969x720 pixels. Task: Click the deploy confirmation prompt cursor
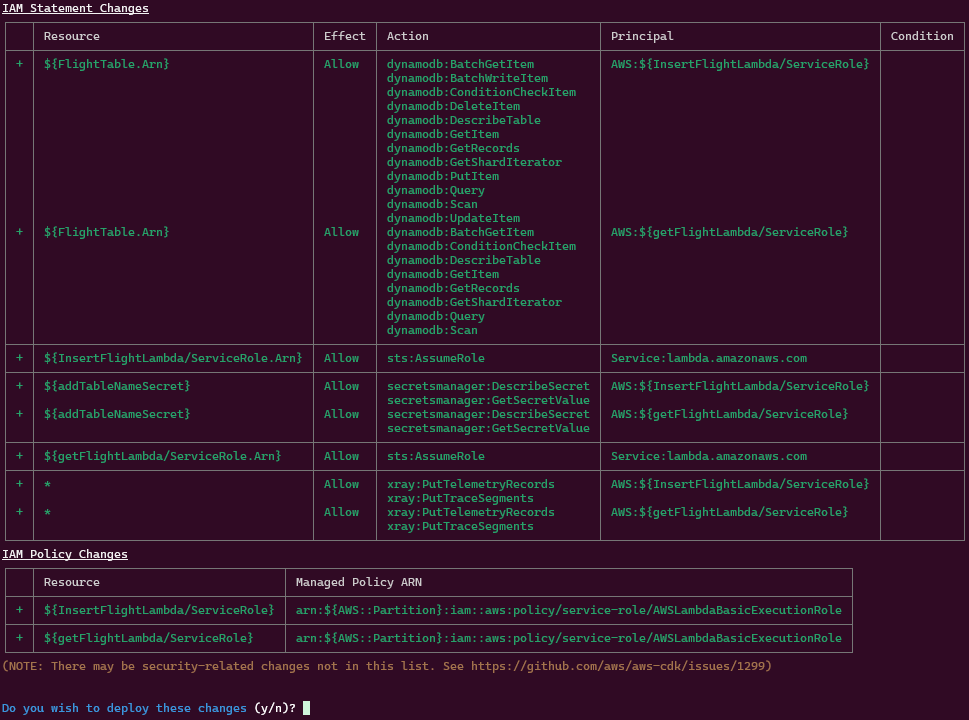(x=307, y=708)
